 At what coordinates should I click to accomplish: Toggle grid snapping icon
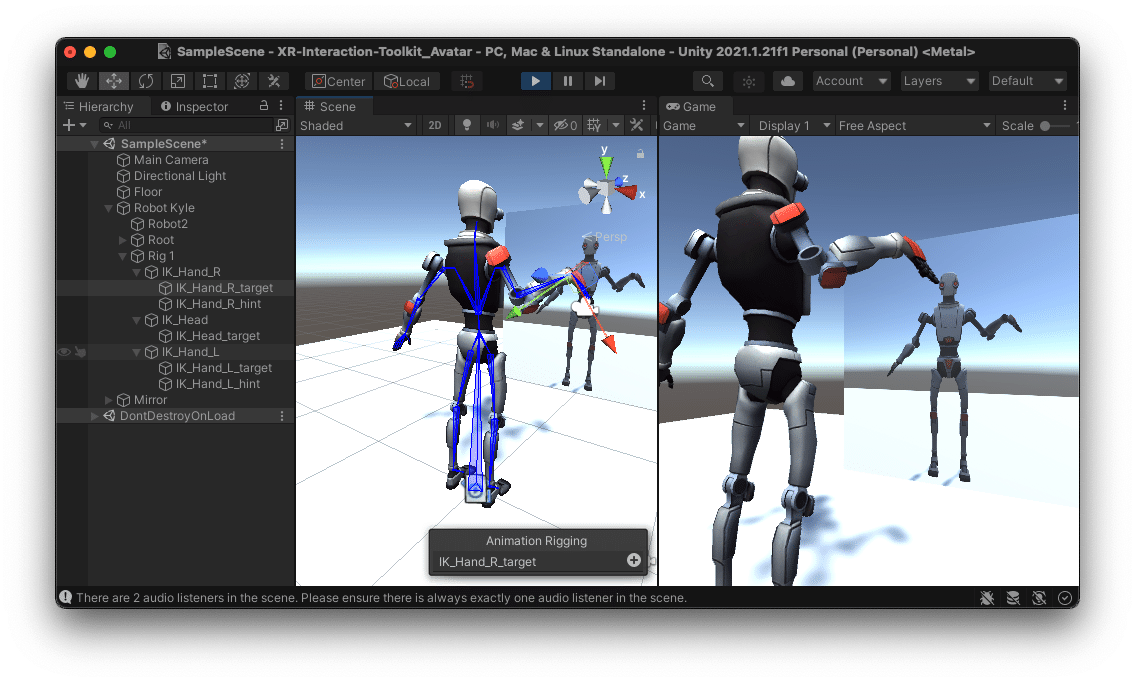(x=467, y=81)
